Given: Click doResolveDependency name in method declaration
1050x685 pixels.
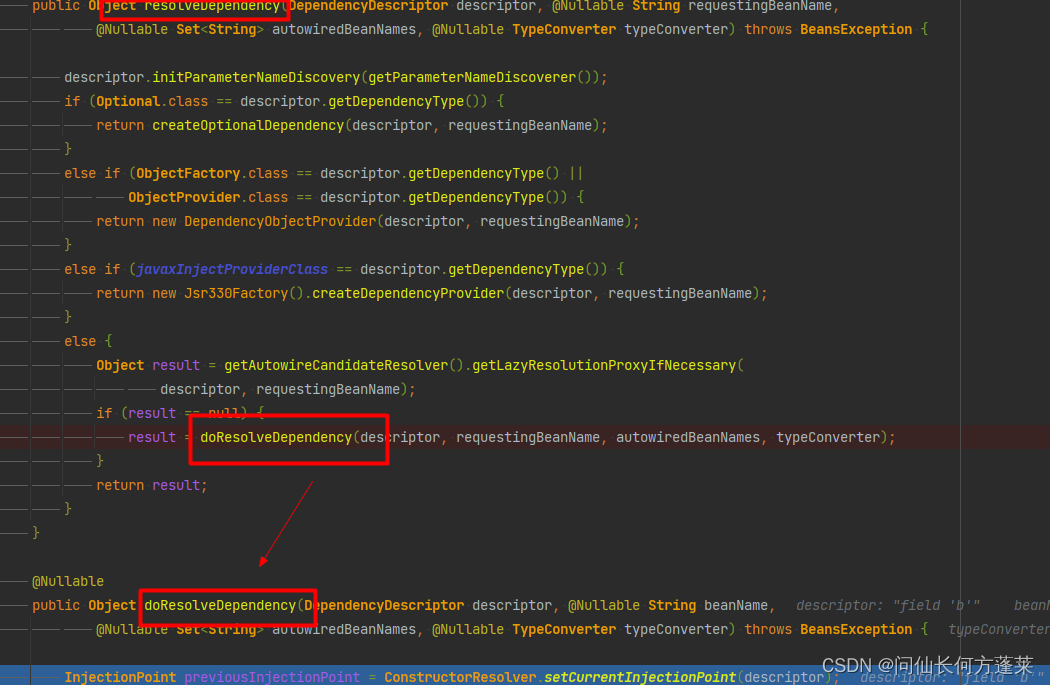Looking at the screenshot, I should (220, 606).
